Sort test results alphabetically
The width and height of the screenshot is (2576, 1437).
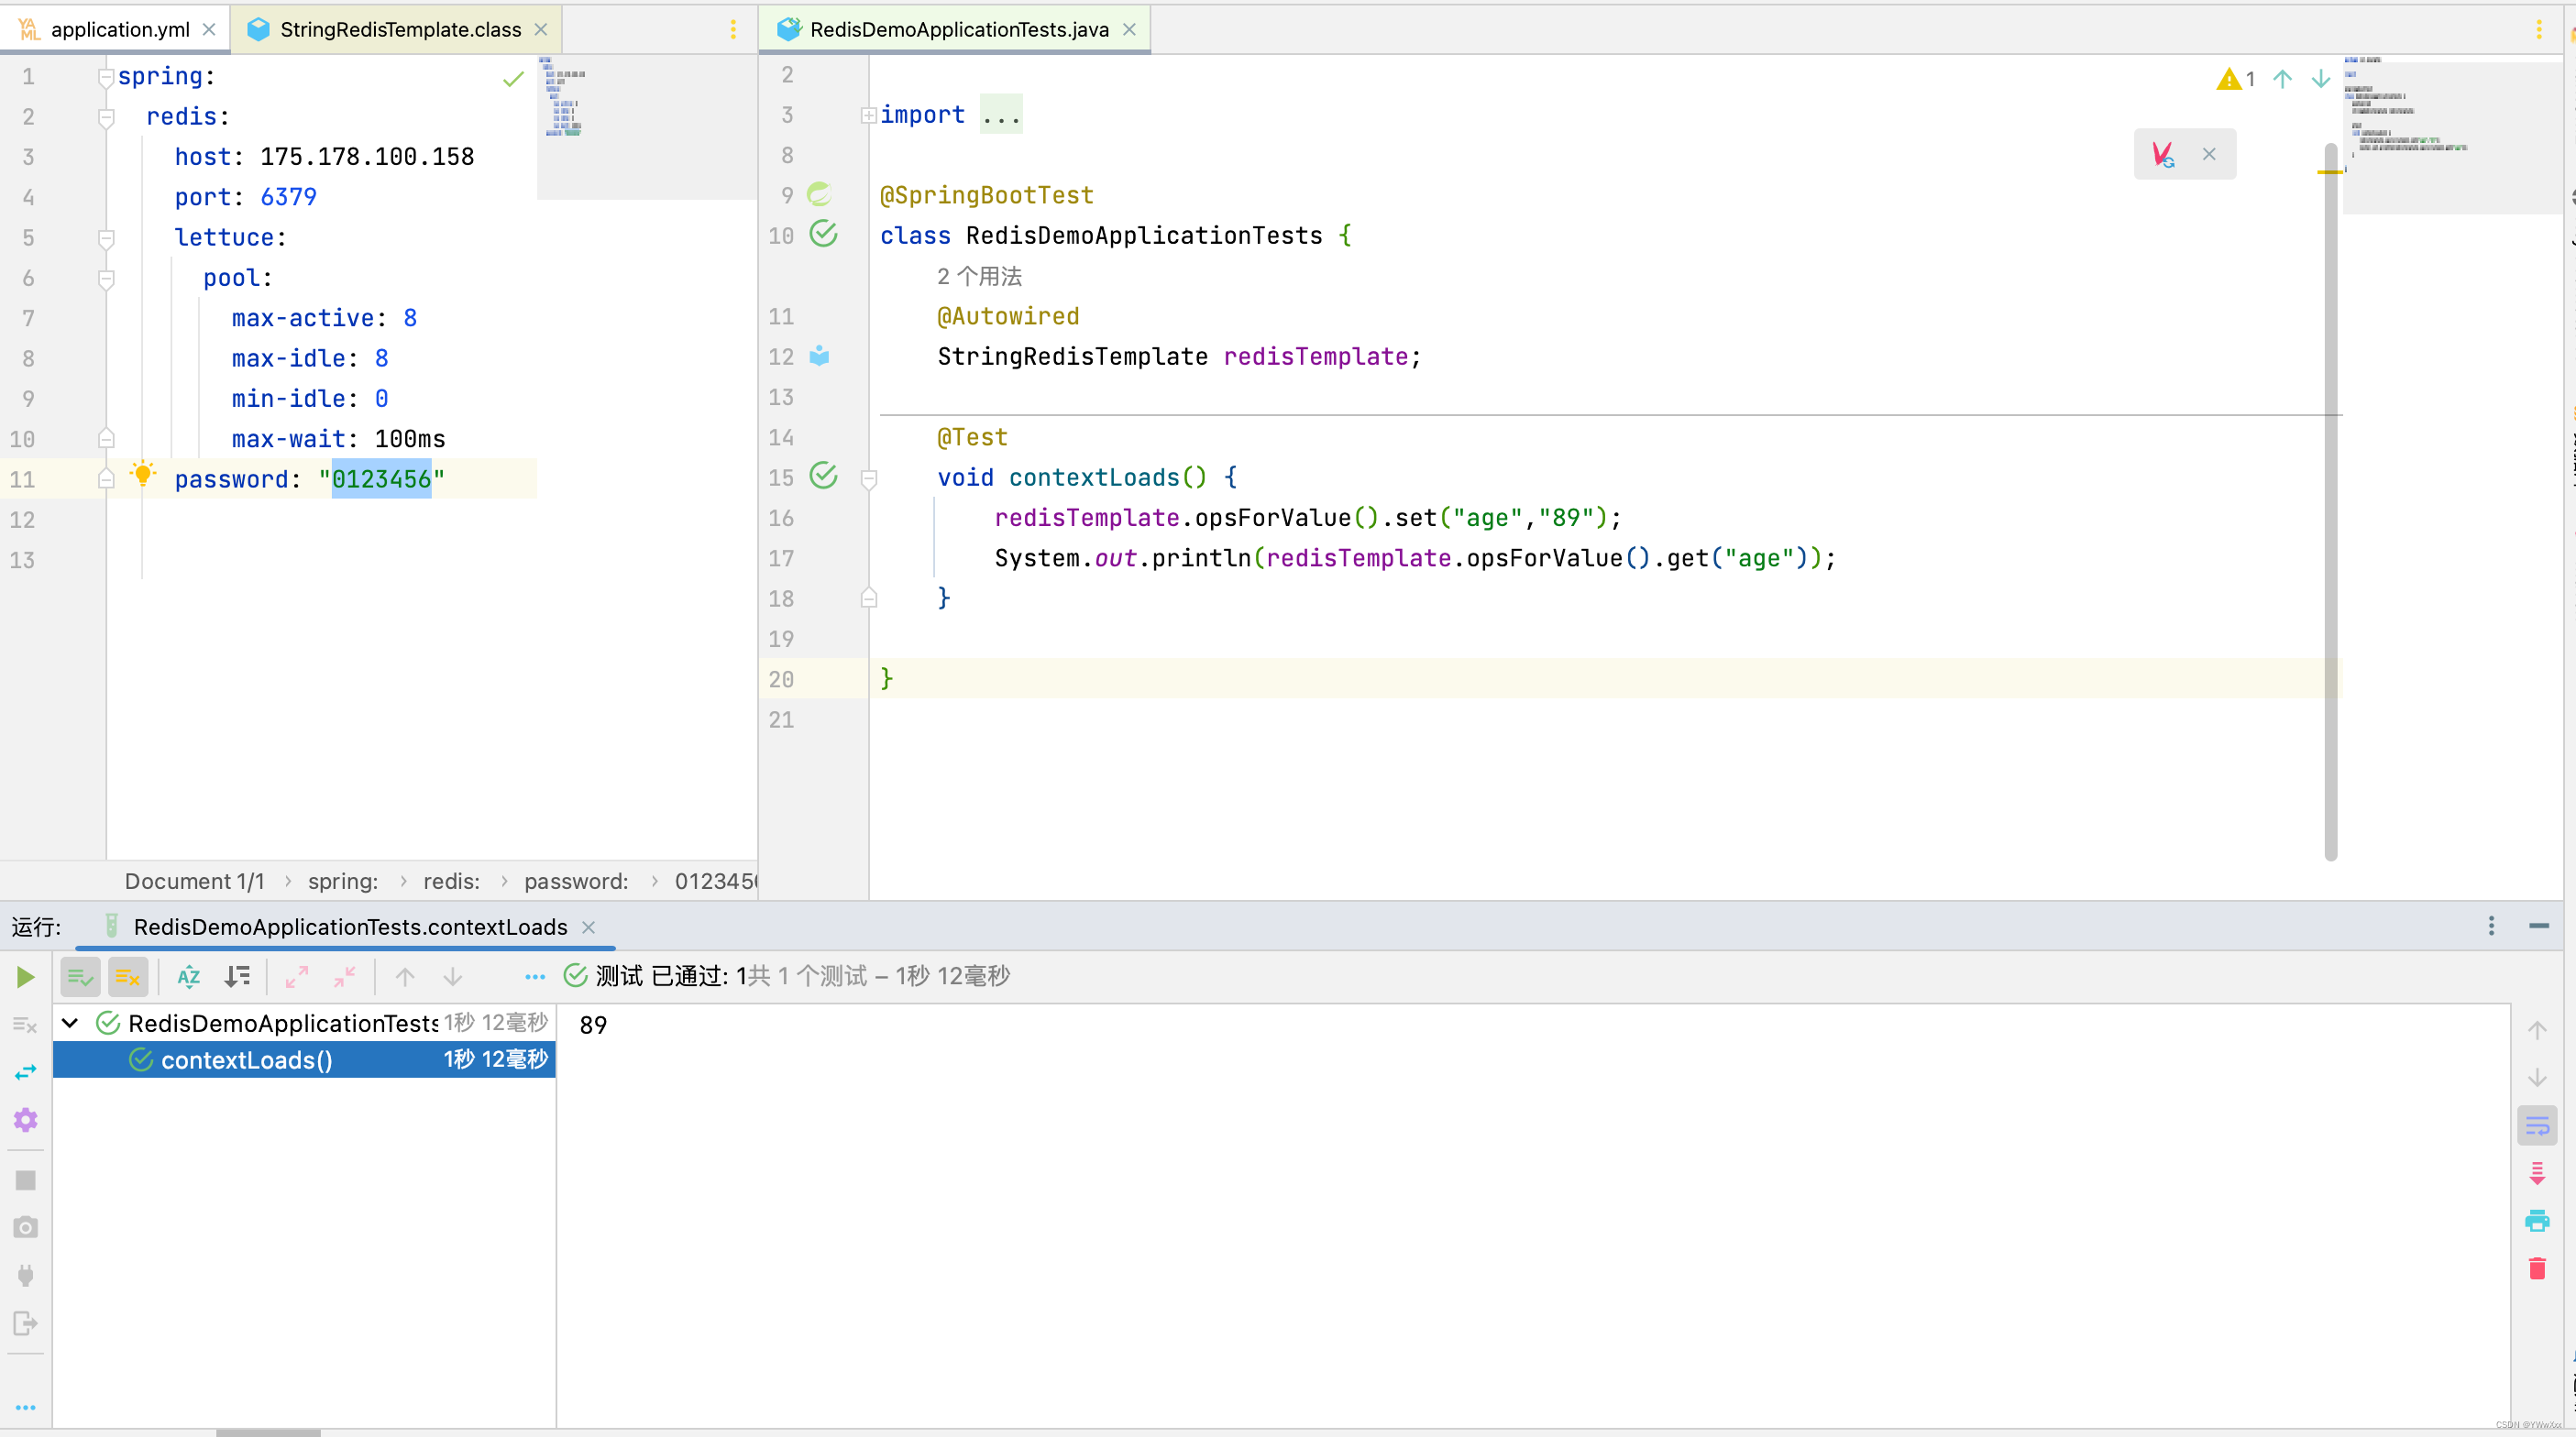pyautogui.click(x=189, y=977)
